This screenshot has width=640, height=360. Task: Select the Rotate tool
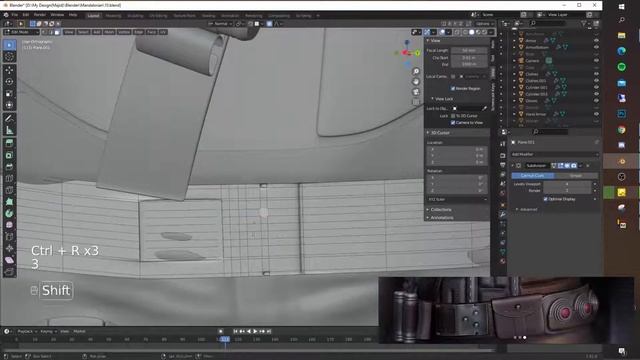point(9,82)
